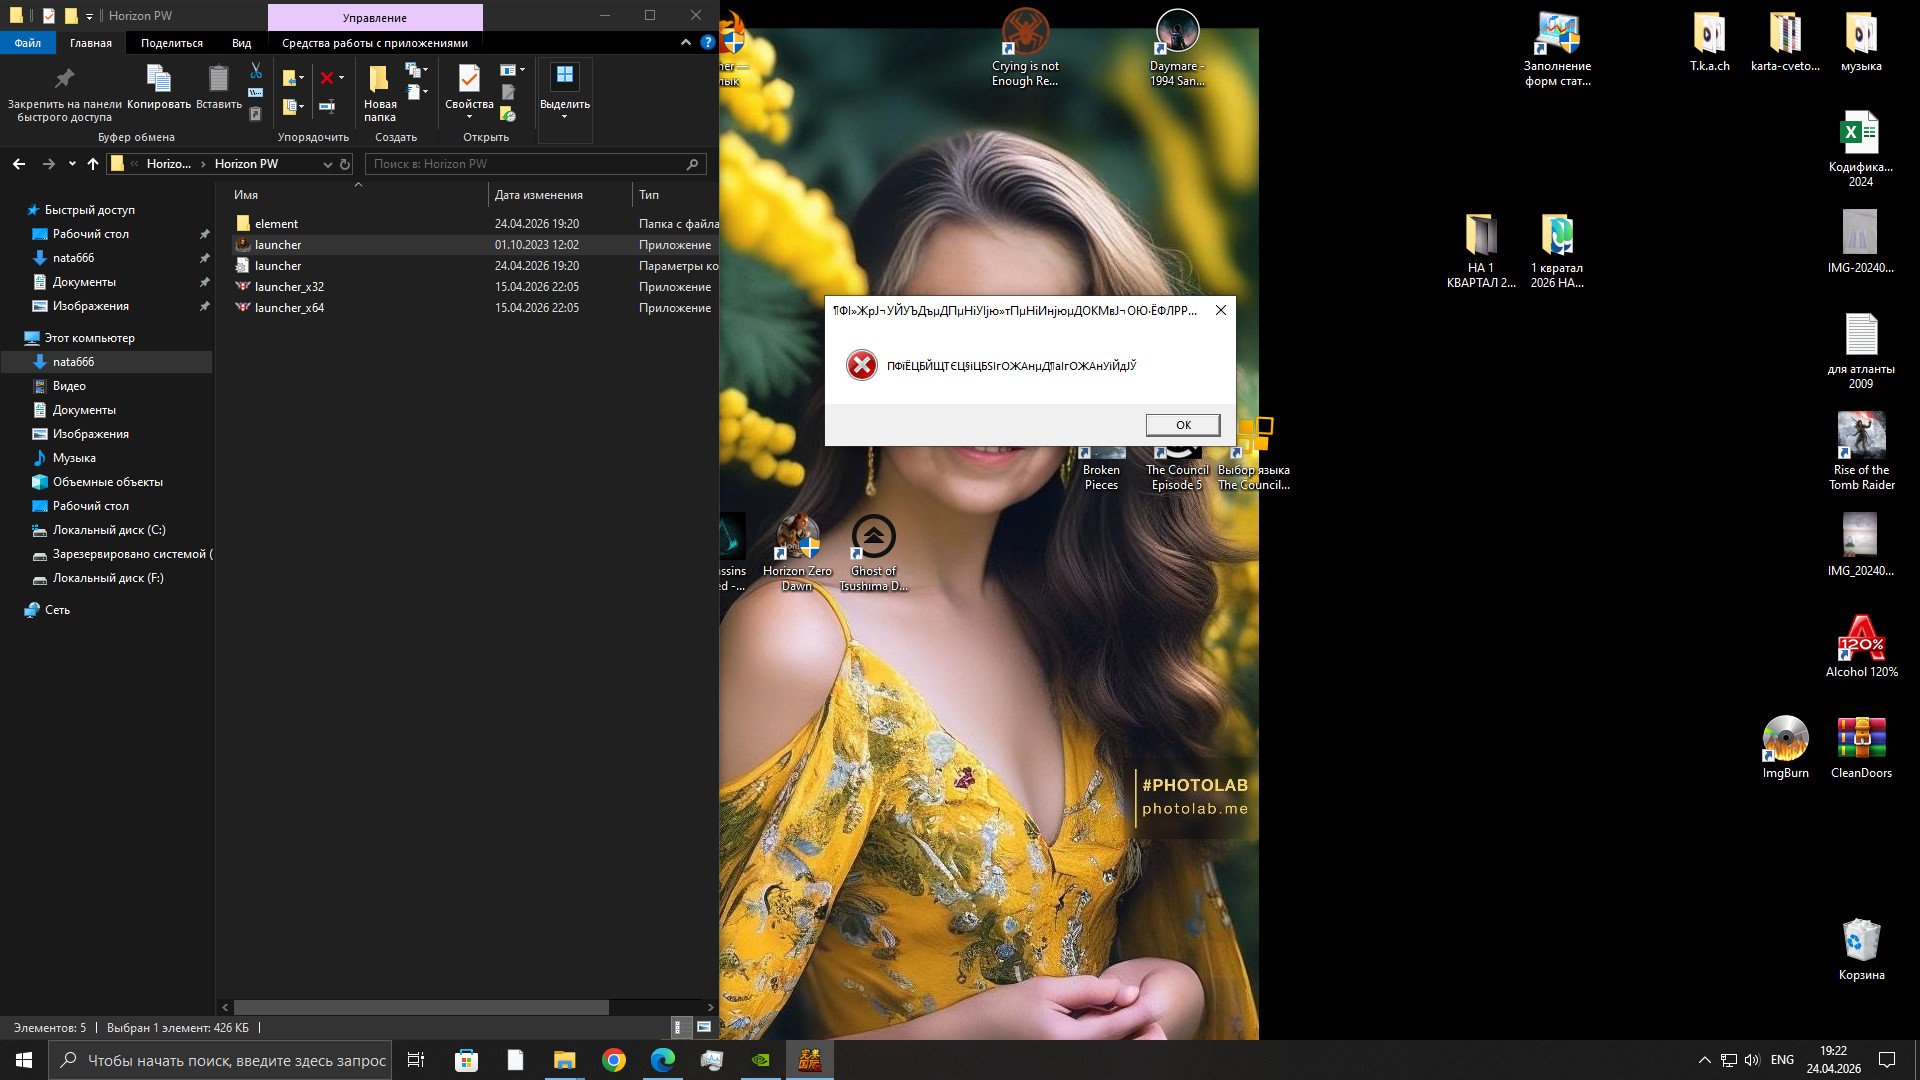Click the Копировать (Copy) ribbon icon
The height and width of the screenshot is (1080, 1920).
(x=159, y=87)
